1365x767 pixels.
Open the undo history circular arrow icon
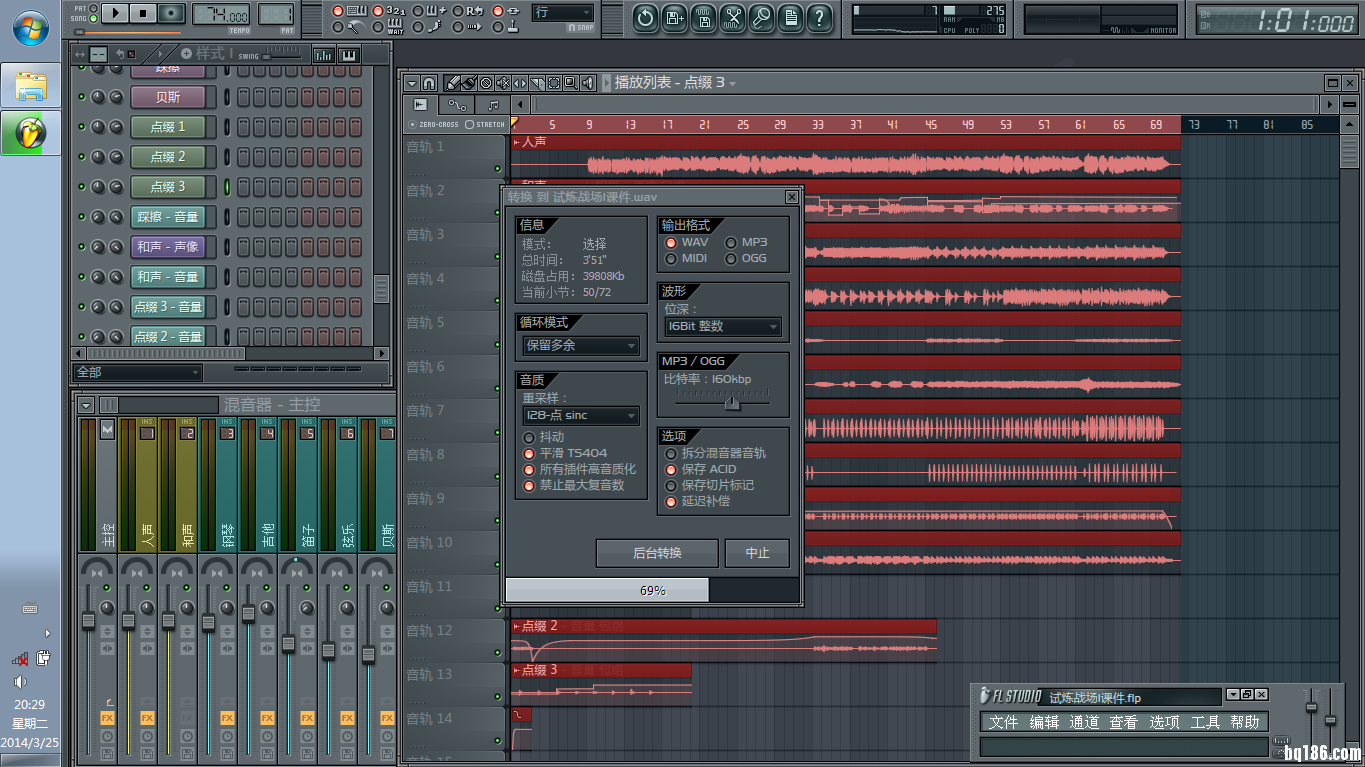[646, 16]
